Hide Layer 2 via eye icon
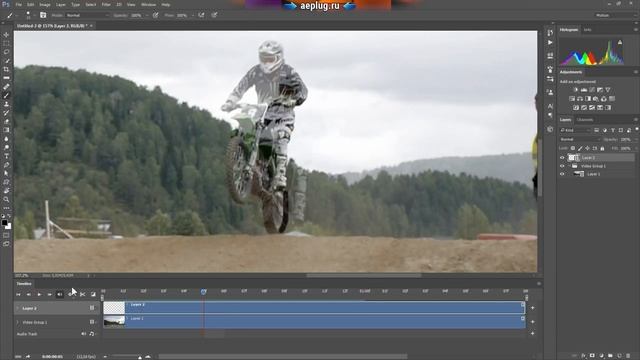The width and height of the screenshot is (640, 360). click(562, 158)
